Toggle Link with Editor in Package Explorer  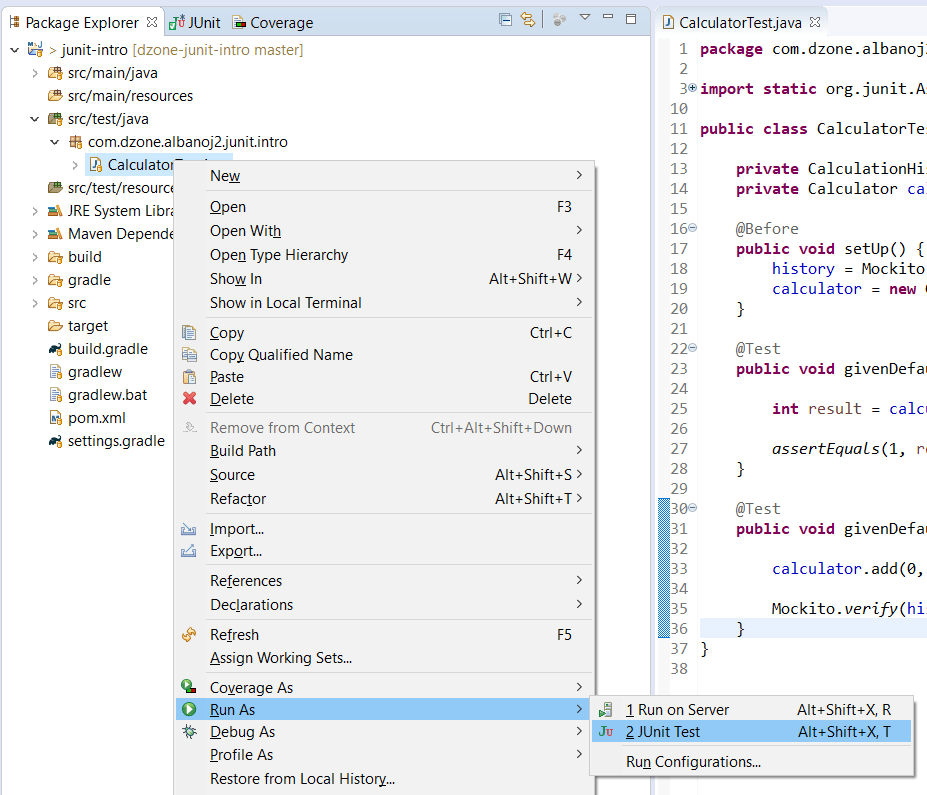(527, 21)
